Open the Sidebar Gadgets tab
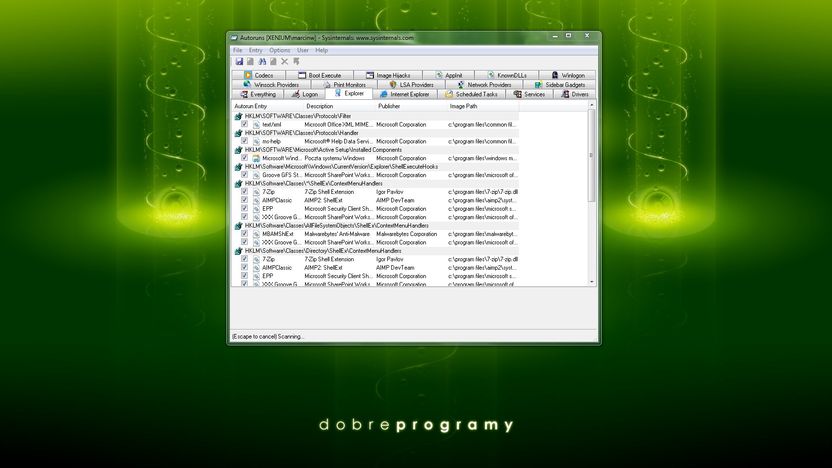 tap(559, 85)
